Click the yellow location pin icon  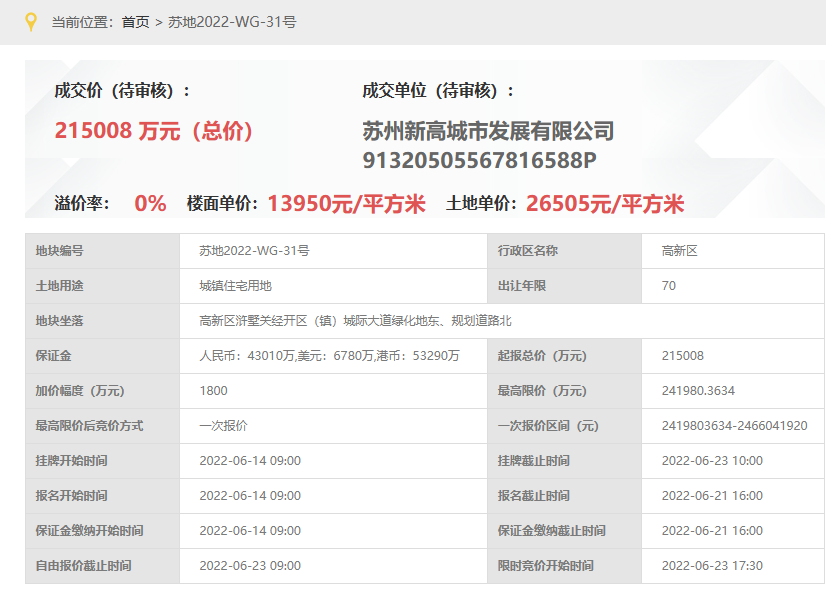tap(31, 22)
